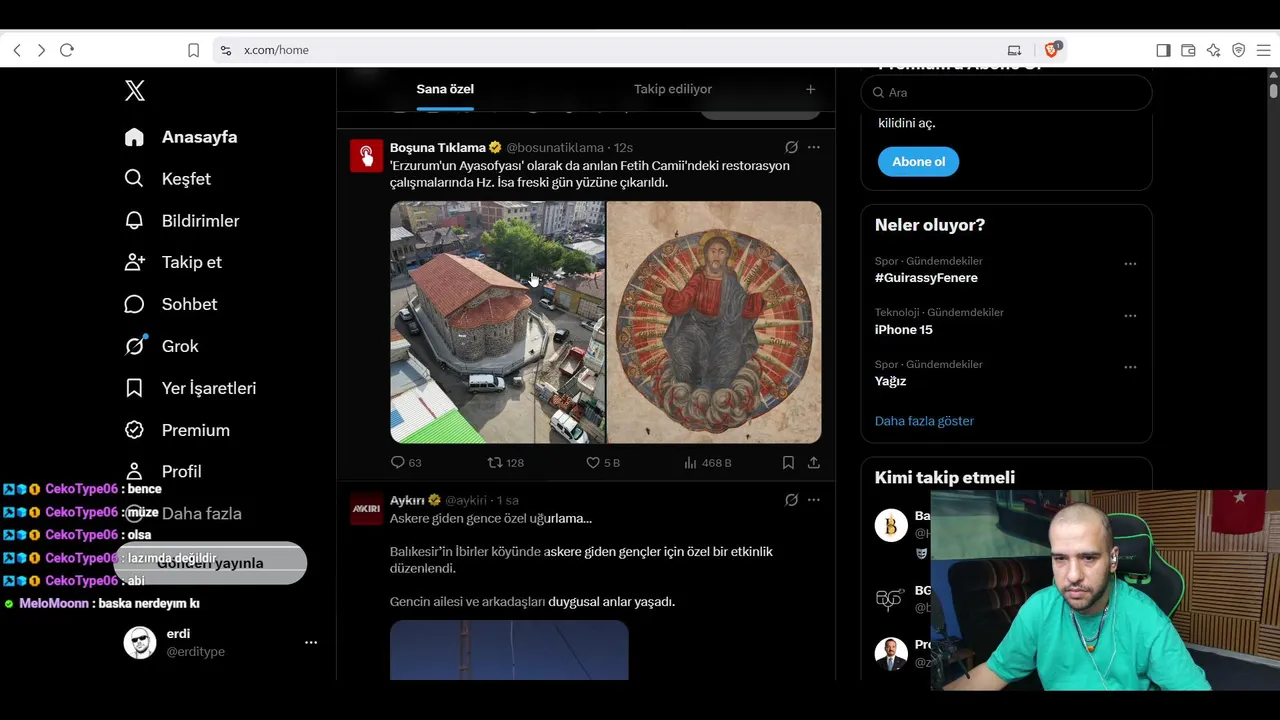
Task: Repost the post with 128 reposts
Action: (505, 462)
